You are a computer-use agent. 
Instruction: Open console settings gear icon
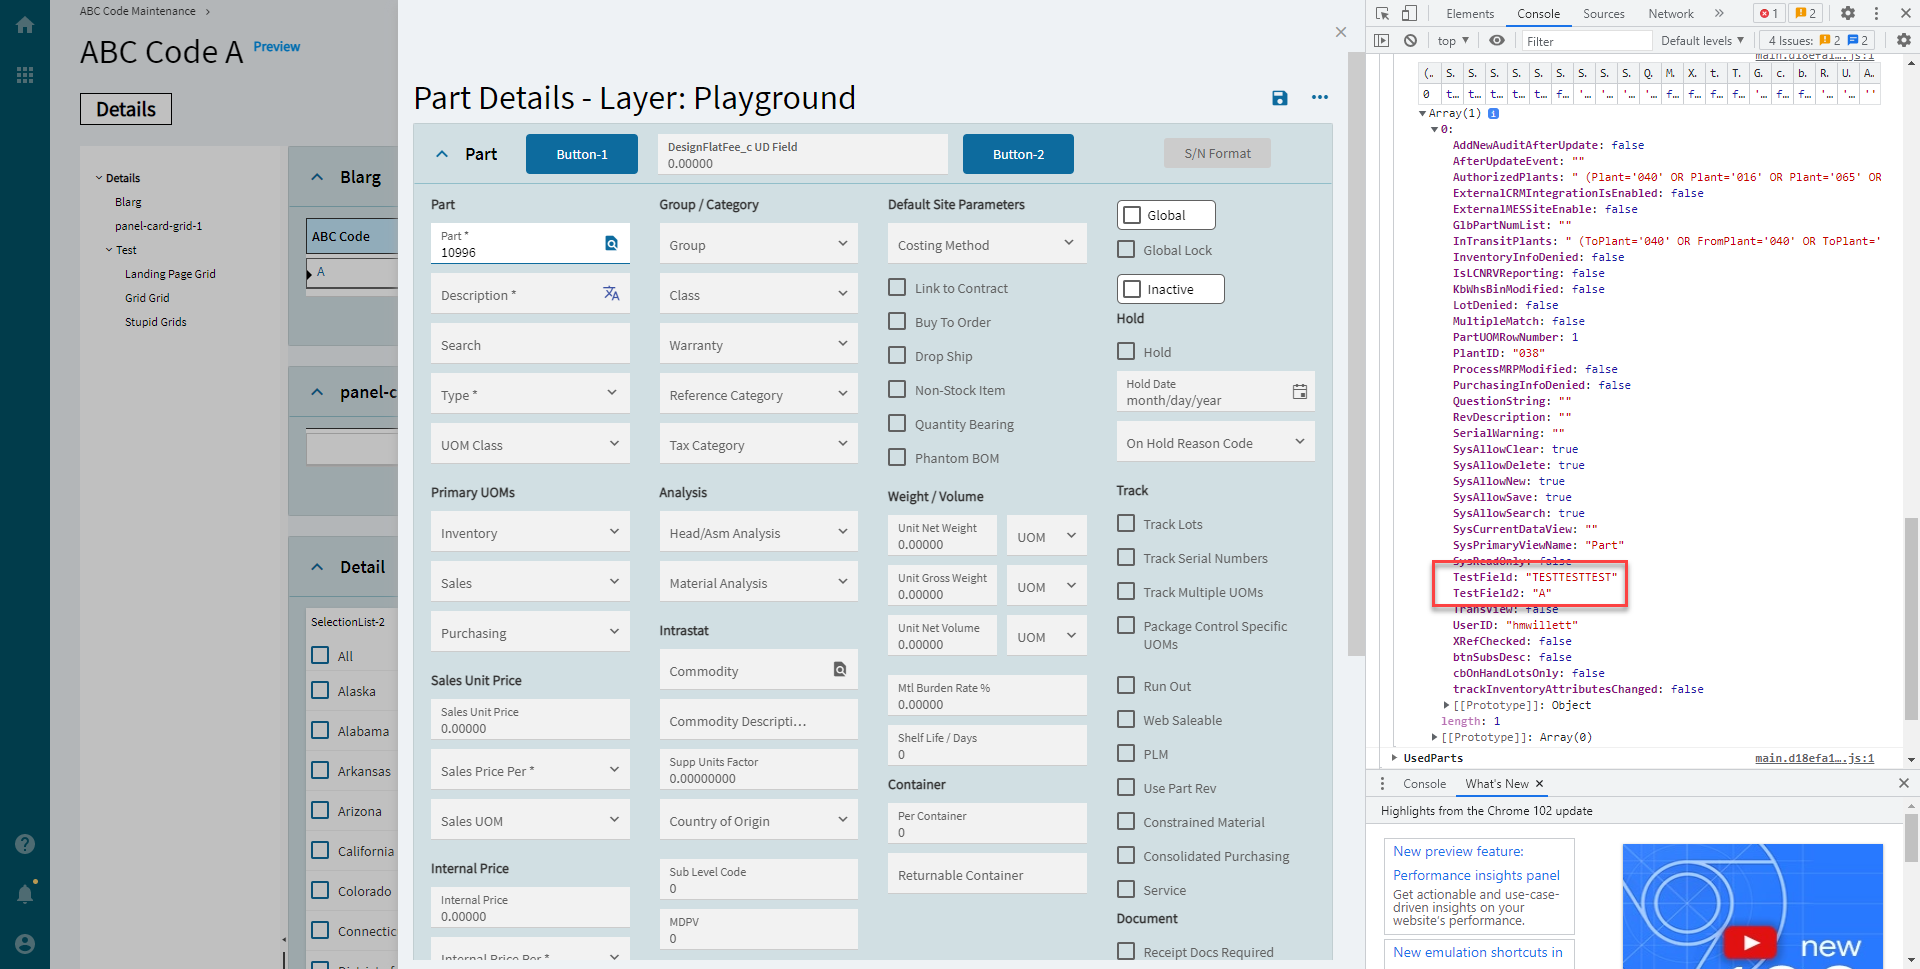pyautogui.click(x=1904, y=41)
